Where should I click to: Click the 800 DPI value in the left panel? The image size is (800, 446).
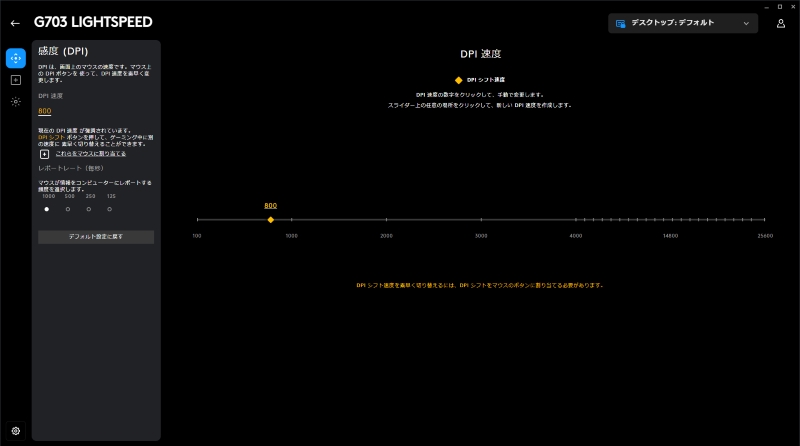click(44, 111)
